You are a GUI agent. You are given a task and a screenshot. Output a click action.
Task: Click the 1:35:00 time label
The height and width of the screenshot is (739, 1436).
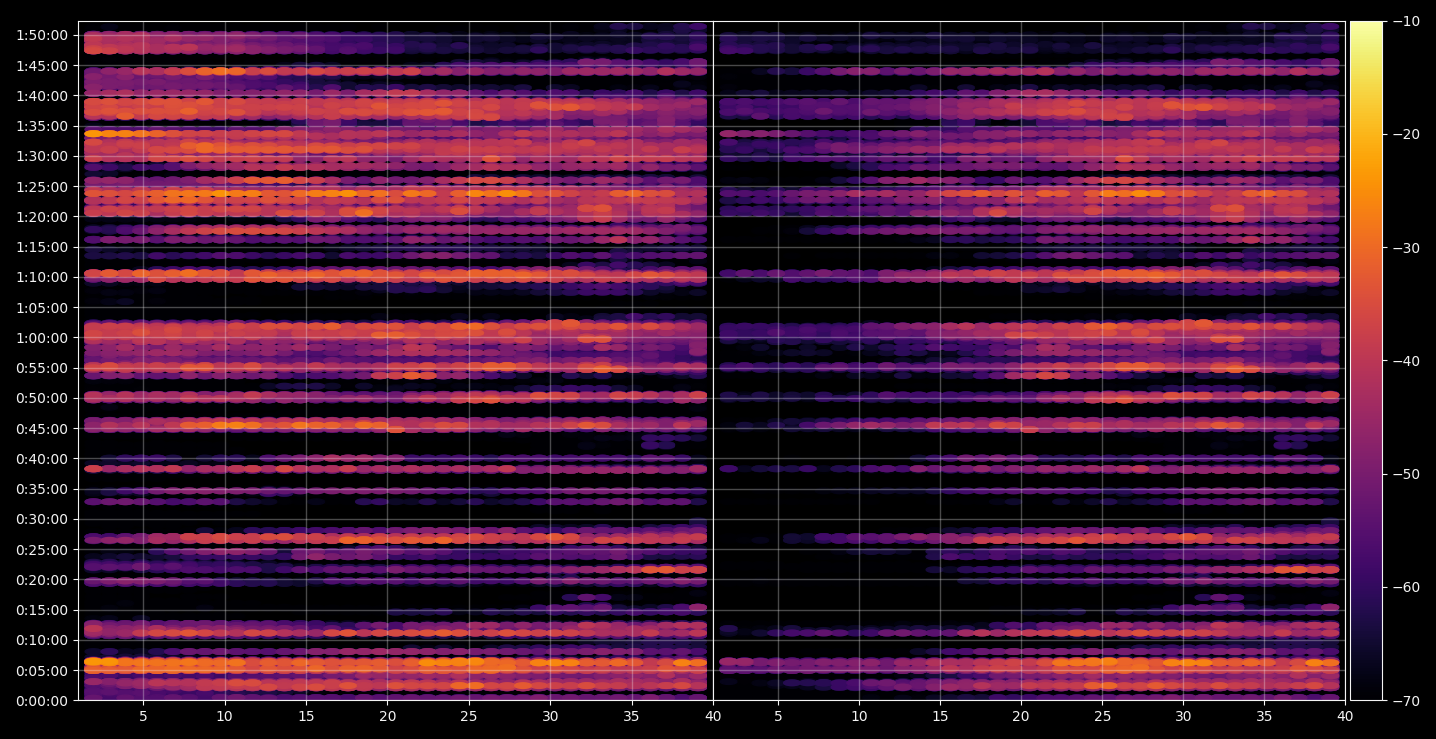[x=42, y=126]
